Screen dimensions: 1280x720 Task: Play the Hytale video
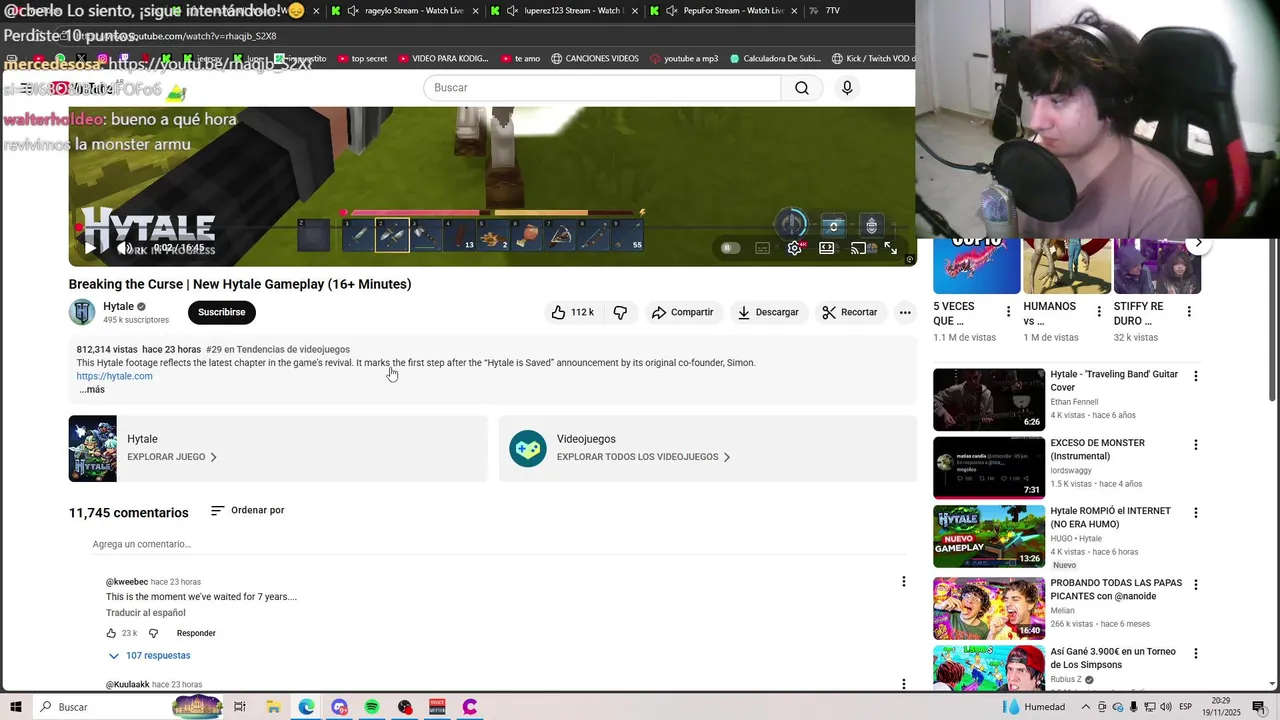(90, 248)
